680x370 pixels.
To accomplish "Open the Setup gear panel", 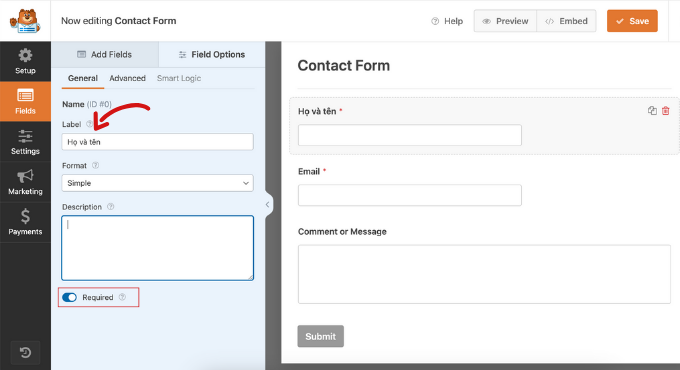I will [25, 61].
